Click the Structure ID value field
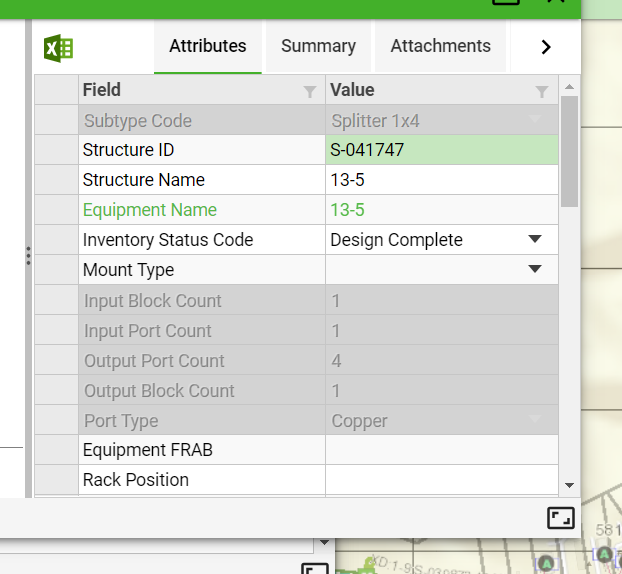Image resolution: width=622 pixels, height=574 pixels. pyautogui.click(x=441, y=150)
